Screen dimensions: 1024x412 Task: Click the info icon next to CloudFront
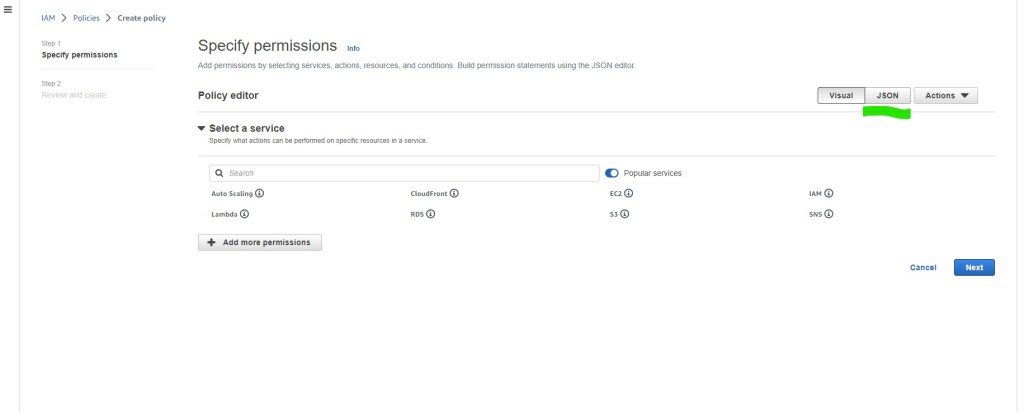click(454, 193)
